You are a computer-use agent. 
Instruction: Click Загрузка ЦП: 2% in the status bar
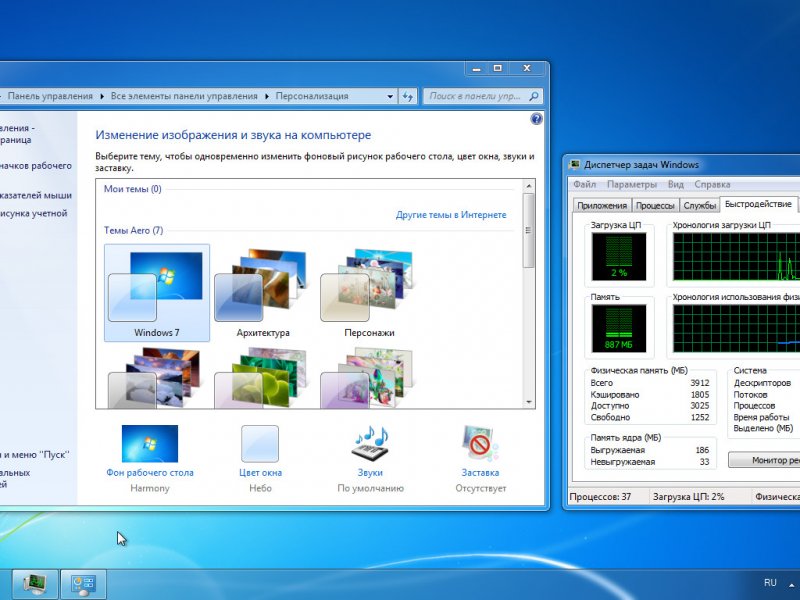[x=688, y=496]
